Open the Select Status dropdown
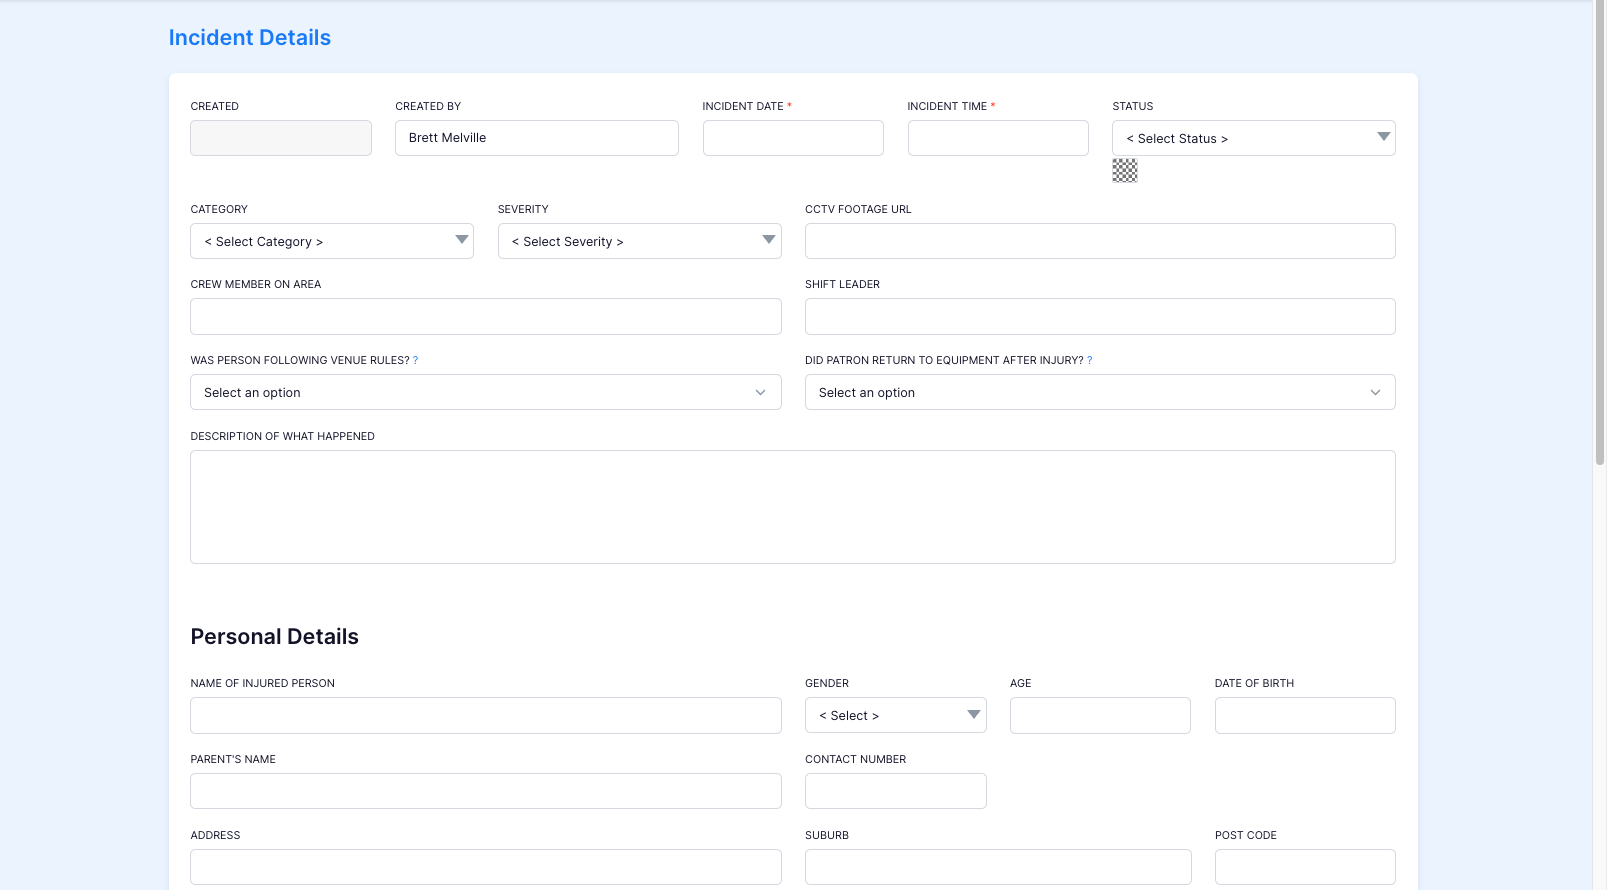 (x=1253, y=138)
